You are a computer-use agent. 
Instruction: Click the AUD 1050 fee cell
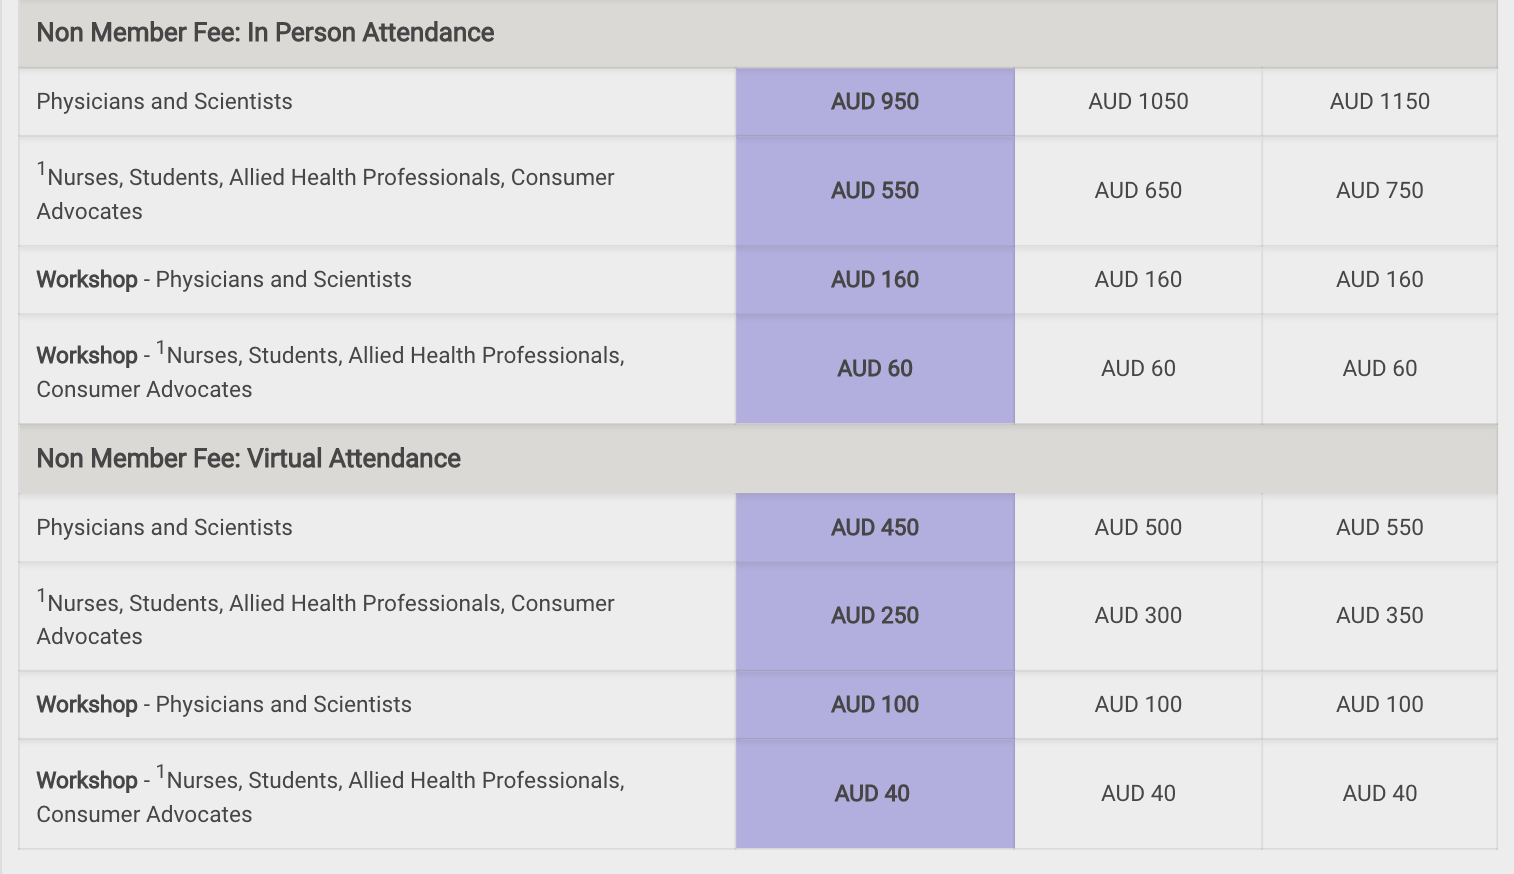click(x=1138, y=102)
